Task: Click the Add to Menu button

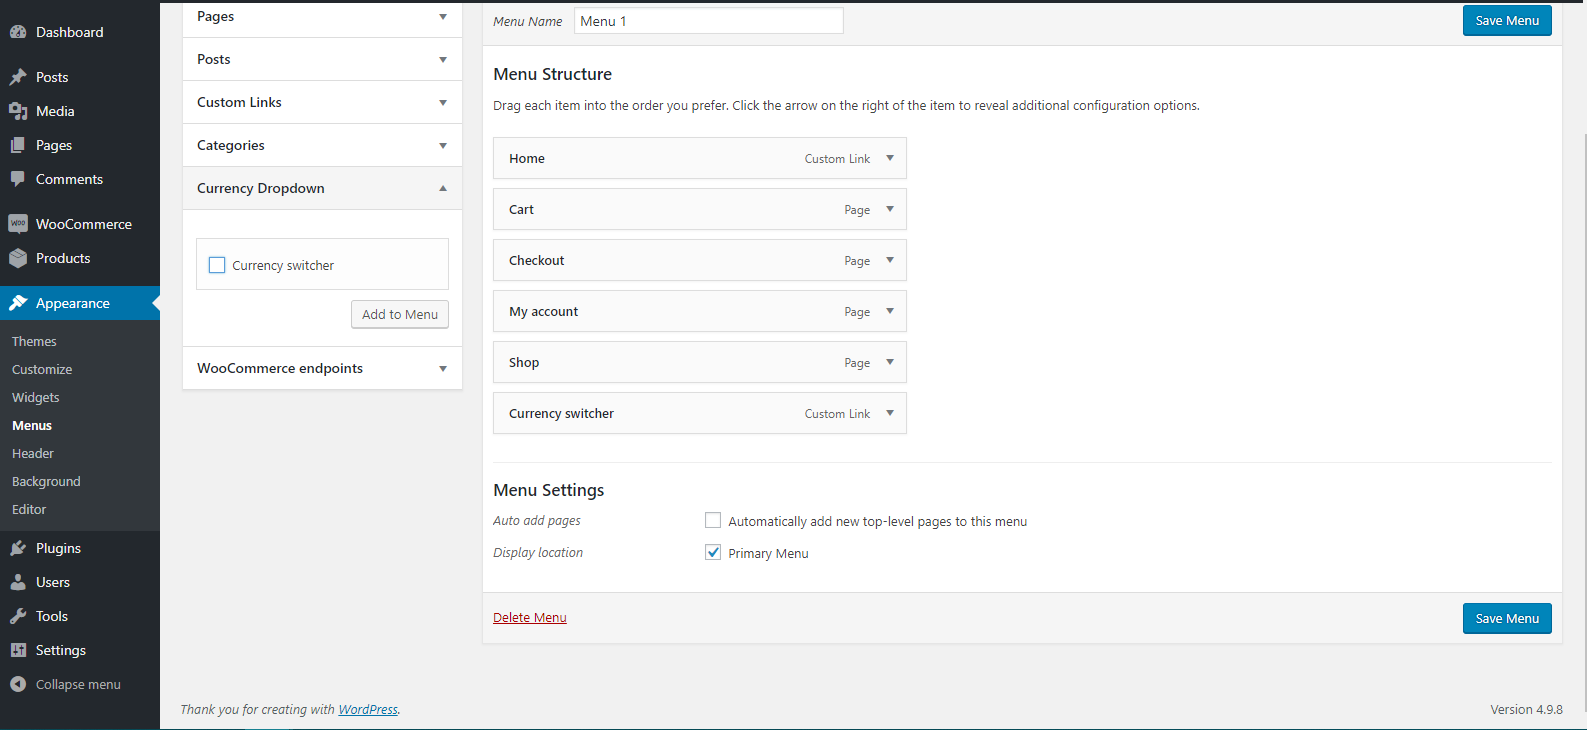Action: point(400,314)
